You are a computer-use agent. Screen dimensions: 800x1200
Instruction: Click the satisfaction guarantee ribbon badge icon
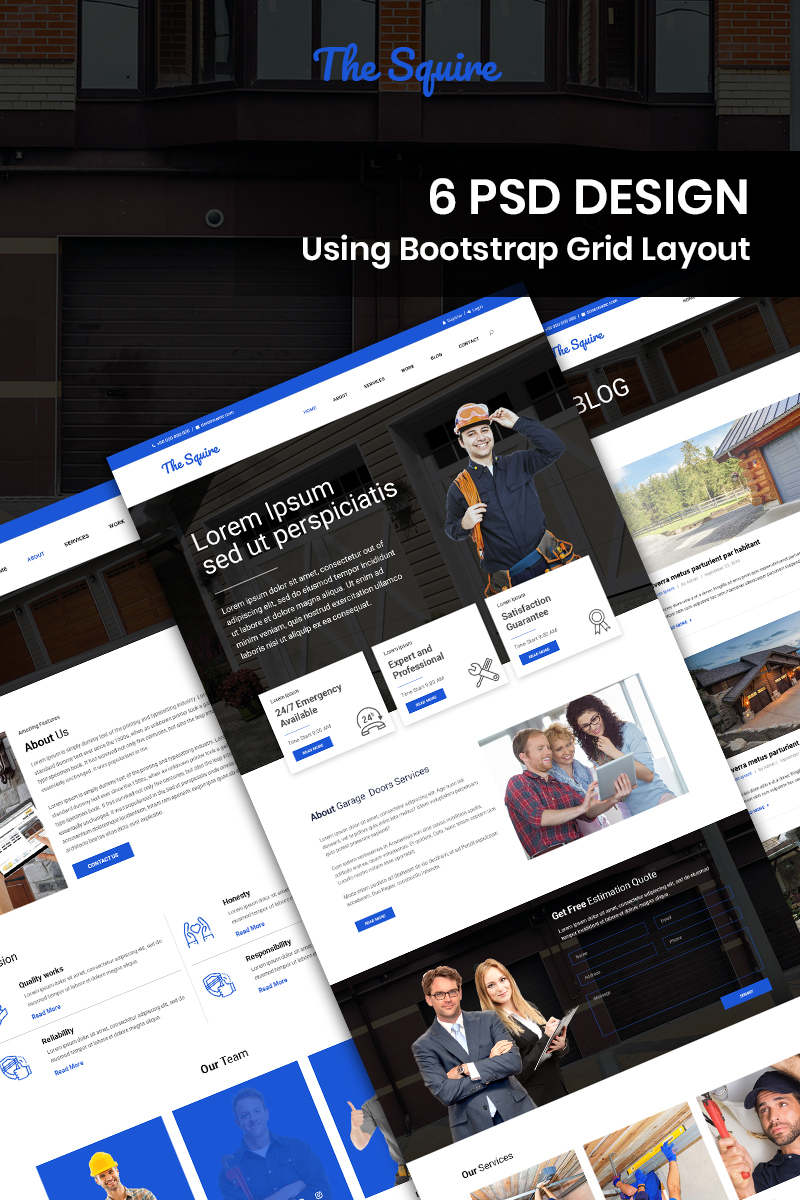597,621
